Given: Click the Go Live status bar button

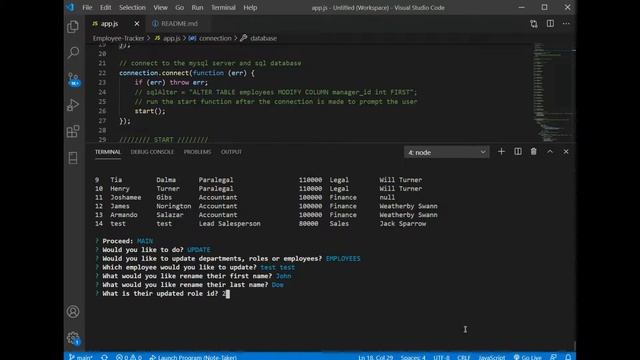Looking at the screenshot, I should tap(527, 357).
